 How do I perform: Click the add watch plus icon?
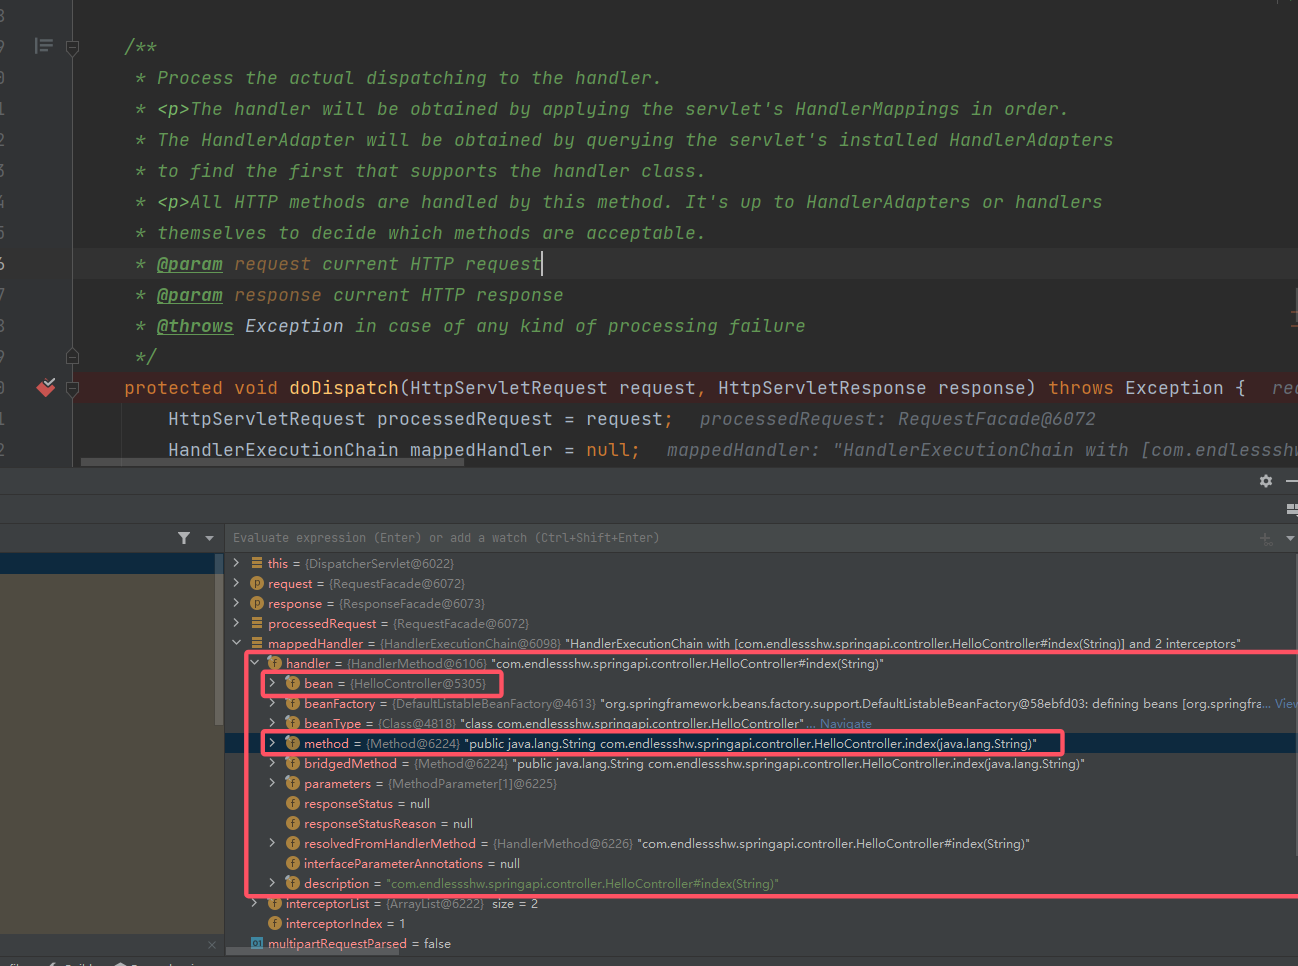1266,538
